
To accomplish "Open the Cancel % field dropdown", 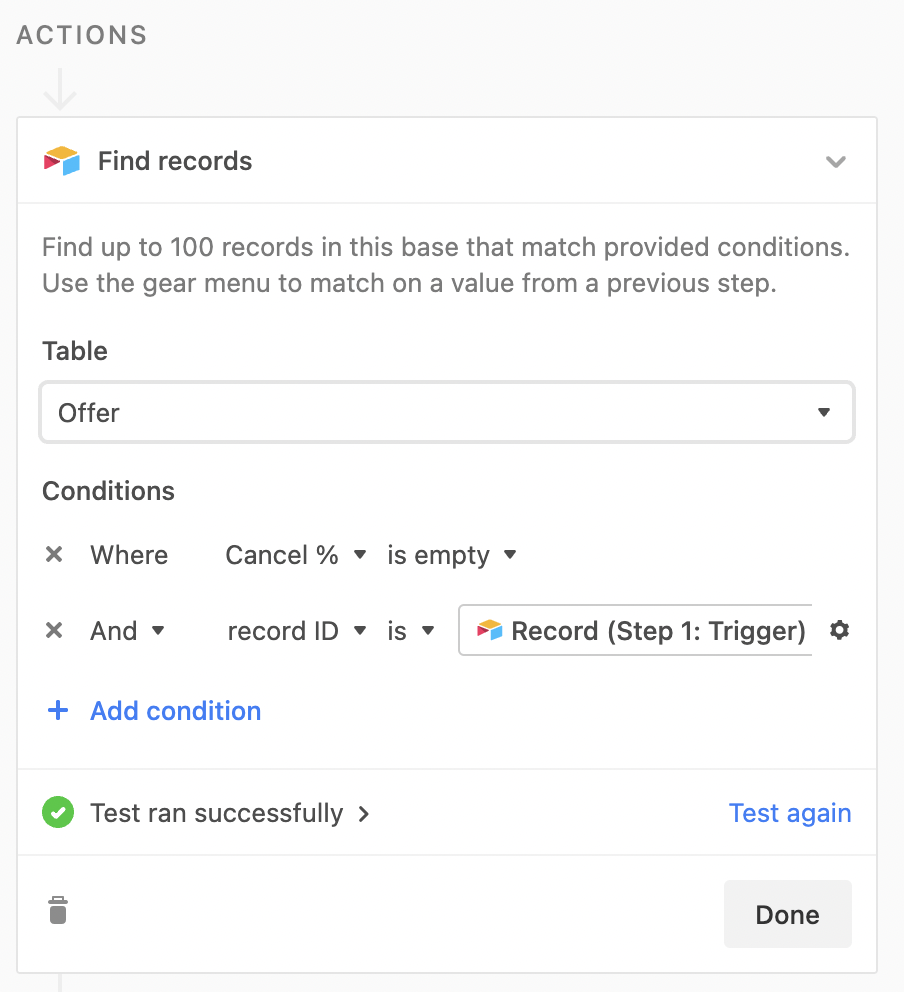I will (x=296, y=555).
